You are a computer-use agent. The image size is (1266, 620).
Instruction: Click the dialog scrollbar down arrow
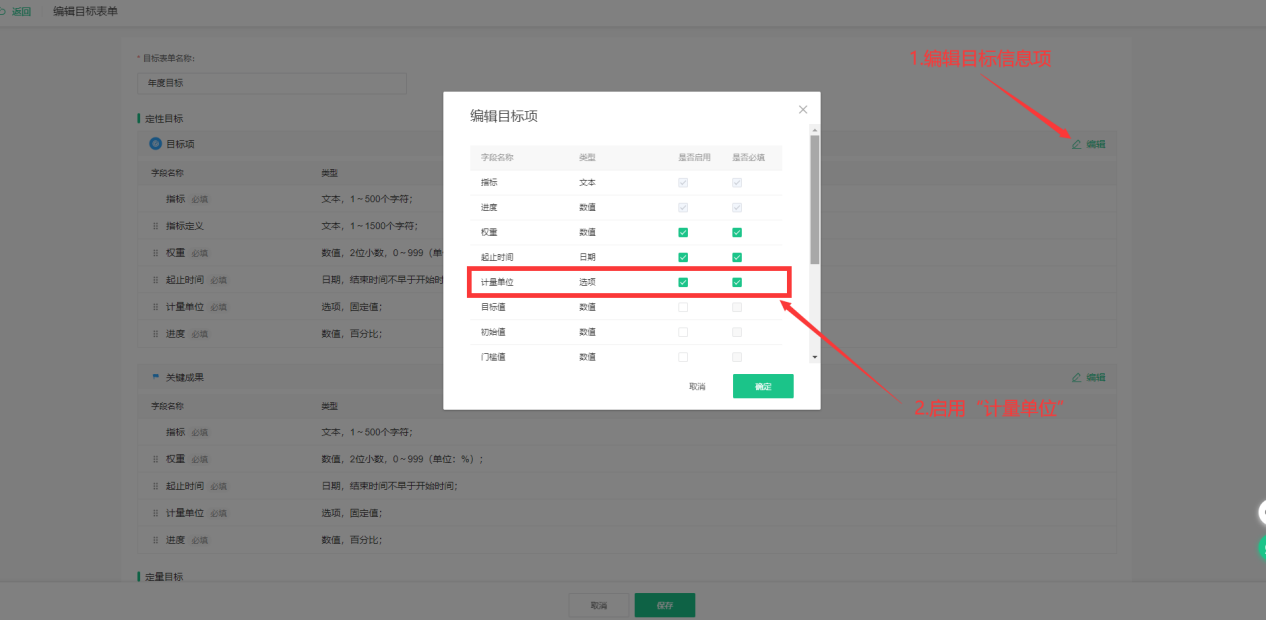tap(814, 356)
